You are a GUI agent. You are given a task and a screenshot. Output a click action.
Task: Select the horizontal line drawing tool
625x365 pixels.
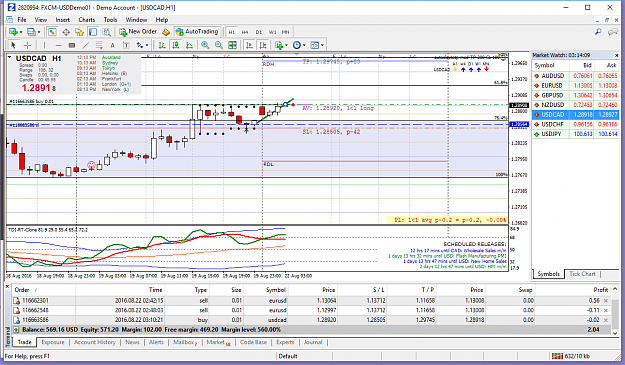pyautogui.click(x=58, y=45)
